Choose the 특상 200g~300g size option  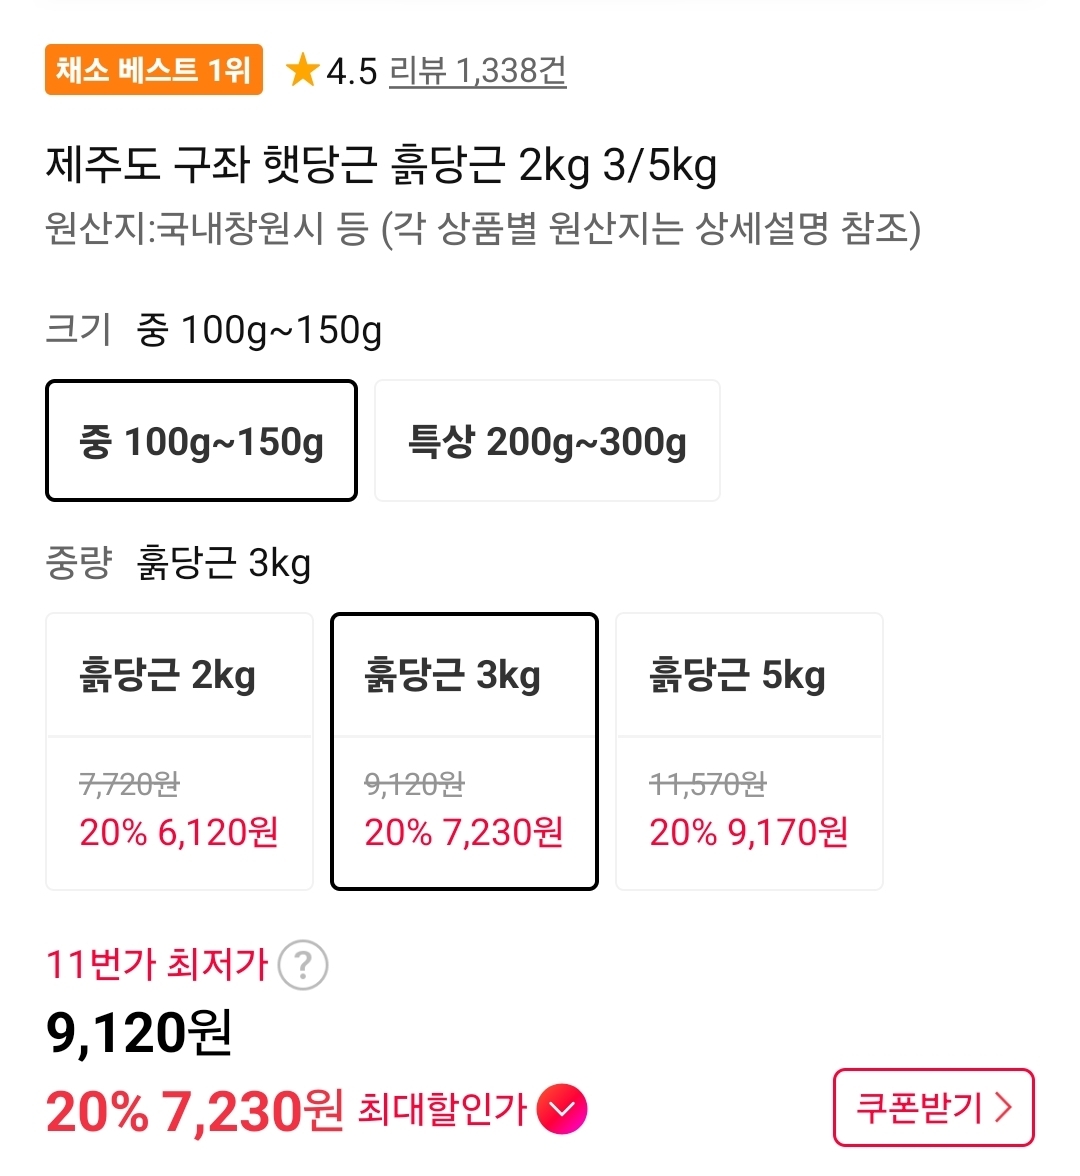547,441
